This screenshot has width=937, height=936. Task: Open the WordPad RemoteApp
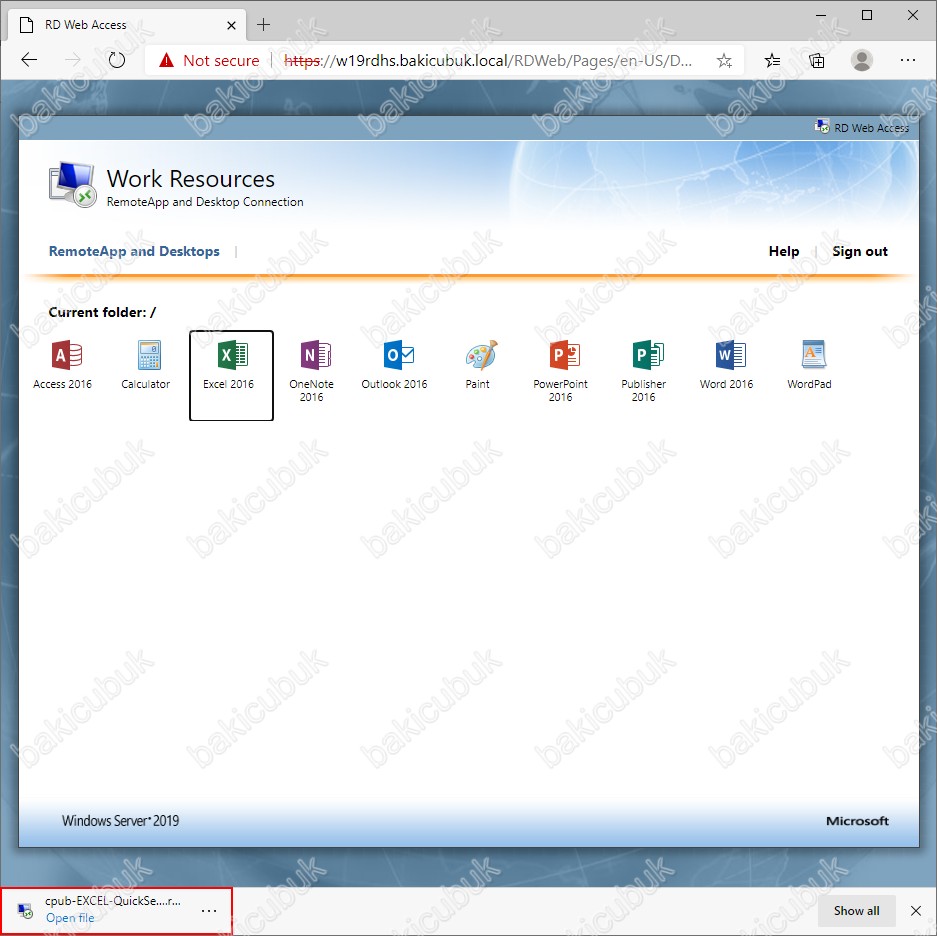coord(810,364)
